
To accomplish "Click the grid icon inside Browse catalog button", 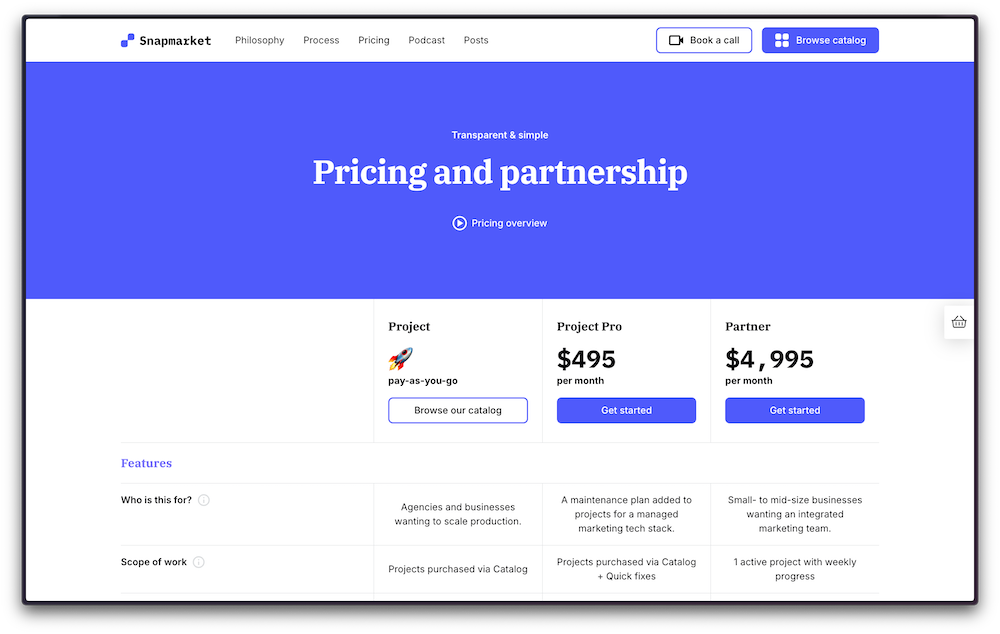I will (x=782, y=40).
